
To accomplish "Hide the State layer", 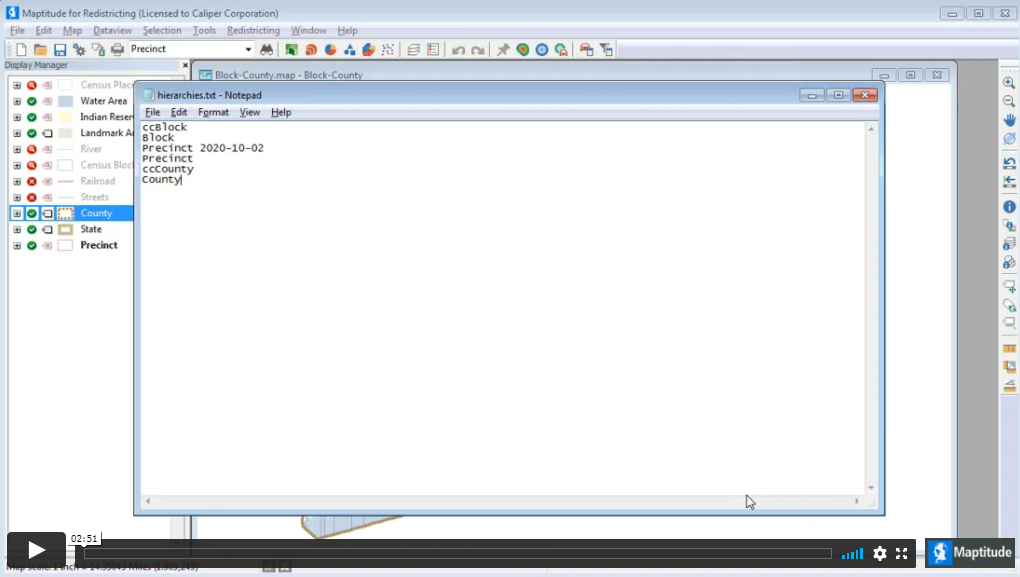I will tap(32, 229).
